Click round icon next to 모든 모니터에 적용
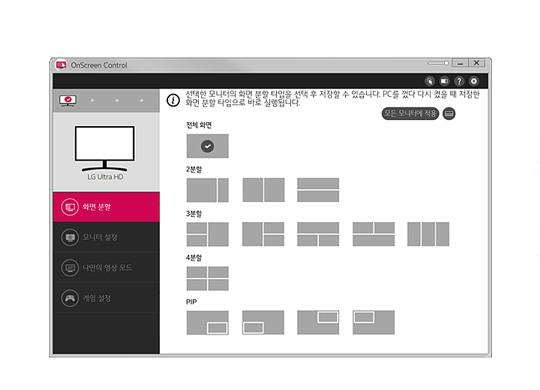Image resolution: width=540 pixels, height=390 pixels. (449, 113)
